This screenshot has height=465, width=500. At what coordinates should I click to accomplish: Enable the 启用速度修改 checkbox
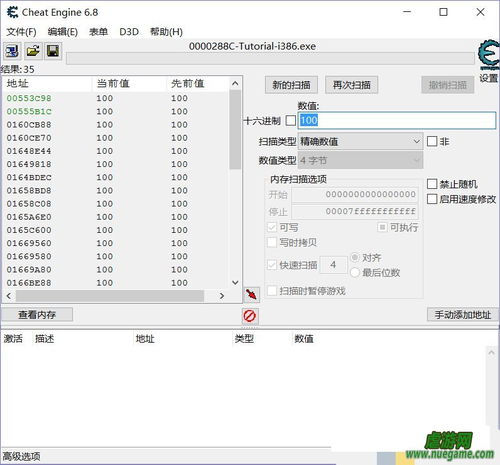pyautogui.click(x=432, y=199)
